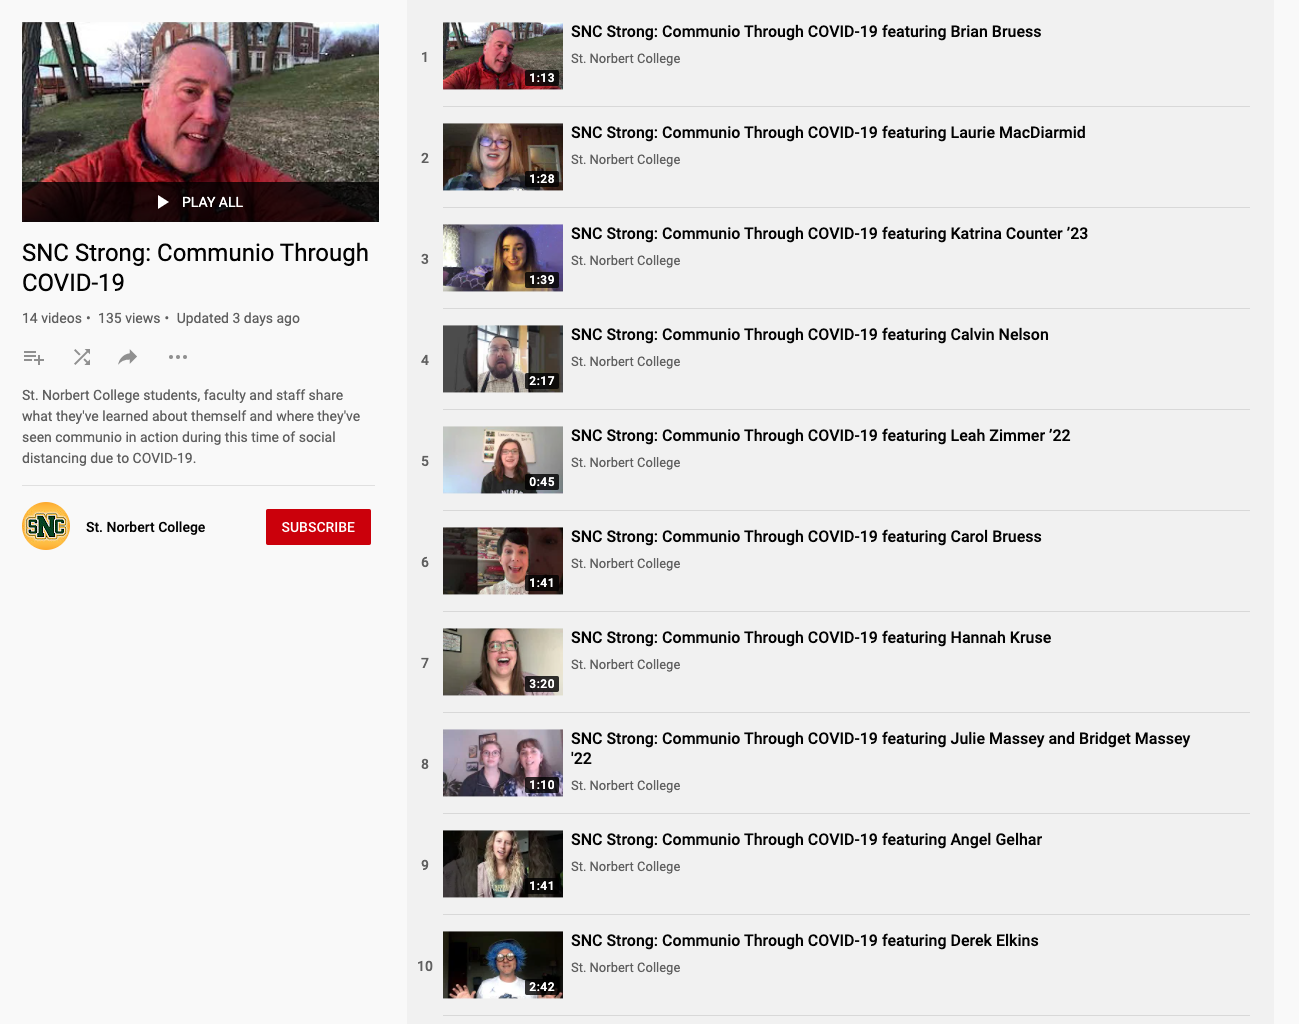Open the three-dot more options menu
The height and width of the screenshot is (1024, 1299).
click(x=178, y=357)
